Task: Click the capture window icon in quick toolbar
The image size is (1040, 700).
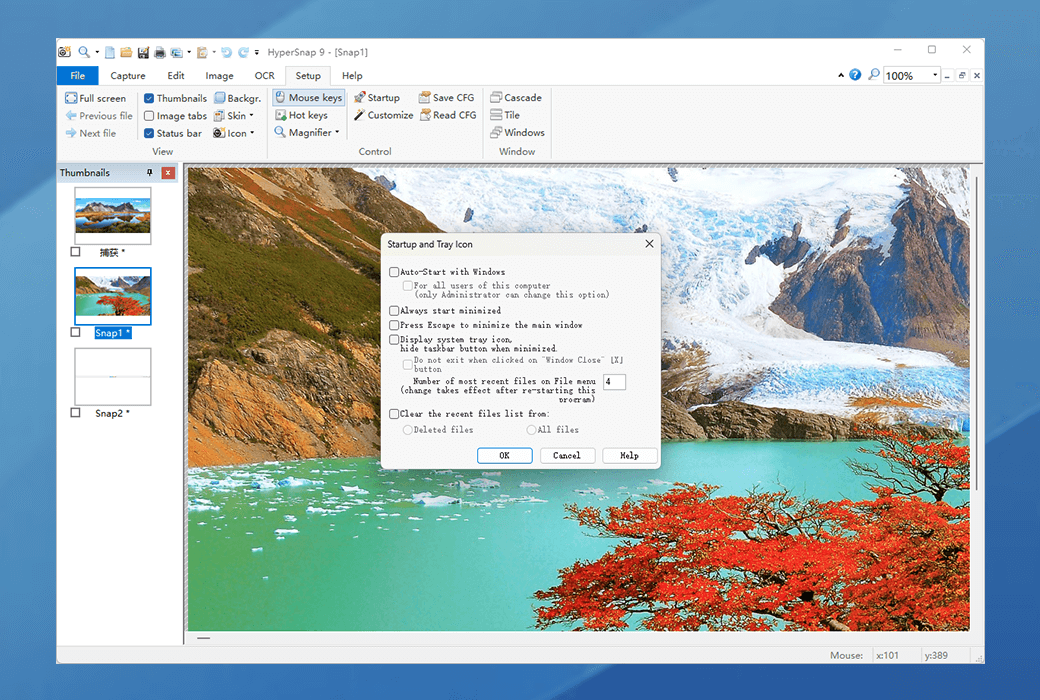Action: pos(176,52)
